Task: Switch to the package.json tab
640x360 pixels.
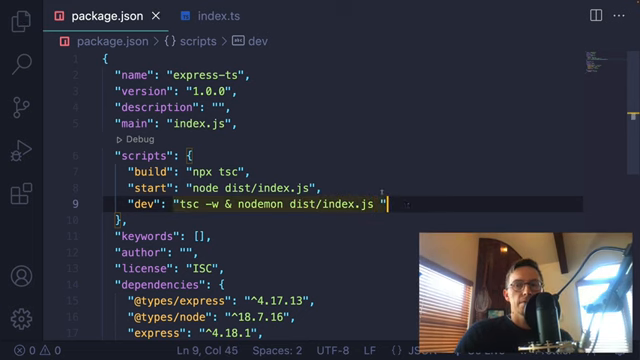Action: tap(106, 16)
